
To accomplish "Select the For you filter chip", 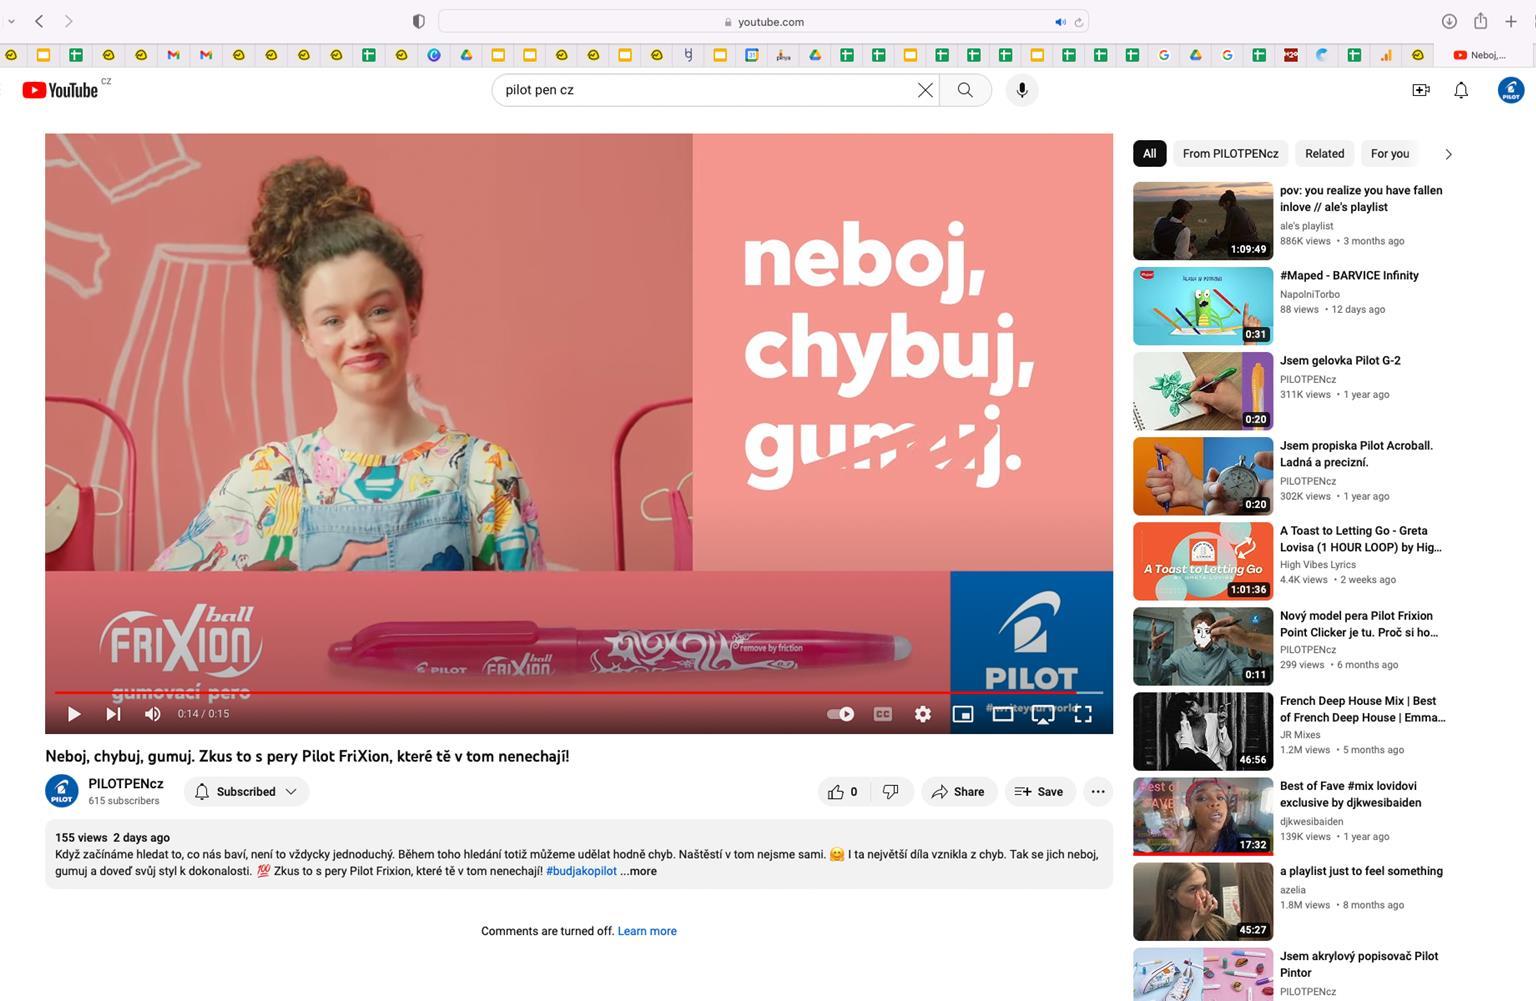I will coord(1390,154).
